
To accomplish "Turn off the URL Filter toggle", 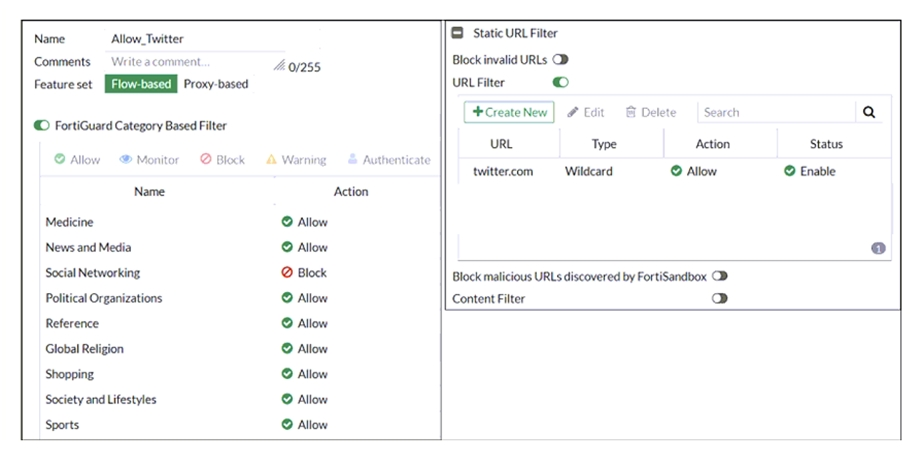I will (560, 82).
